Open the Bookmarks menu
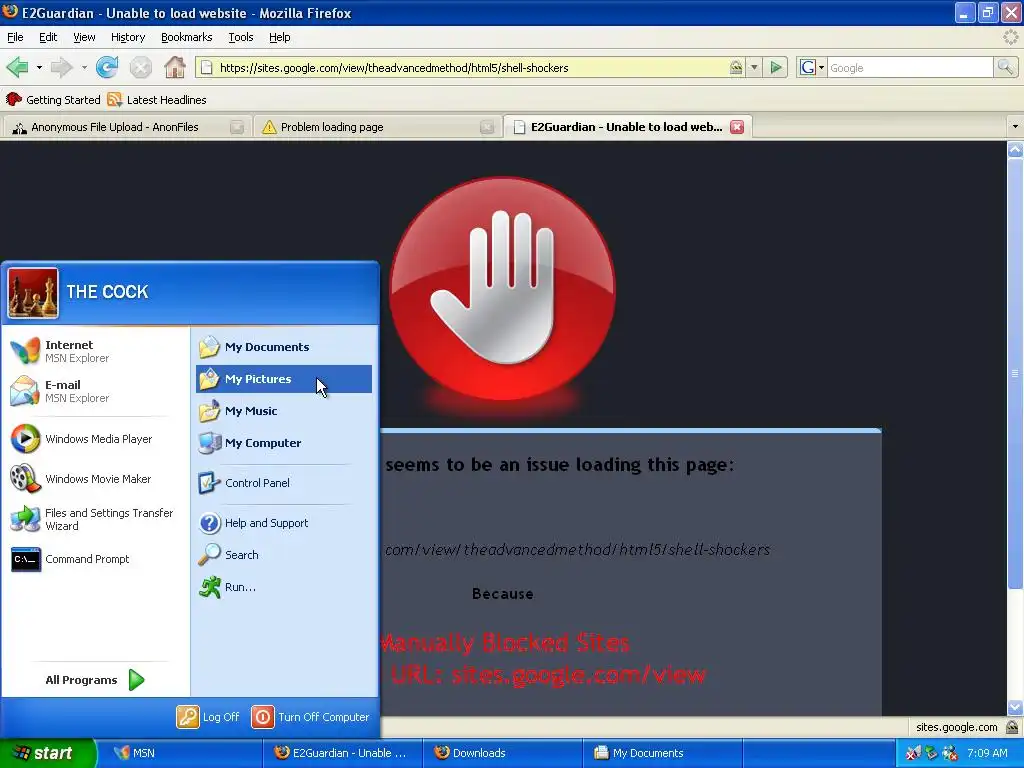 pos(186,37)
